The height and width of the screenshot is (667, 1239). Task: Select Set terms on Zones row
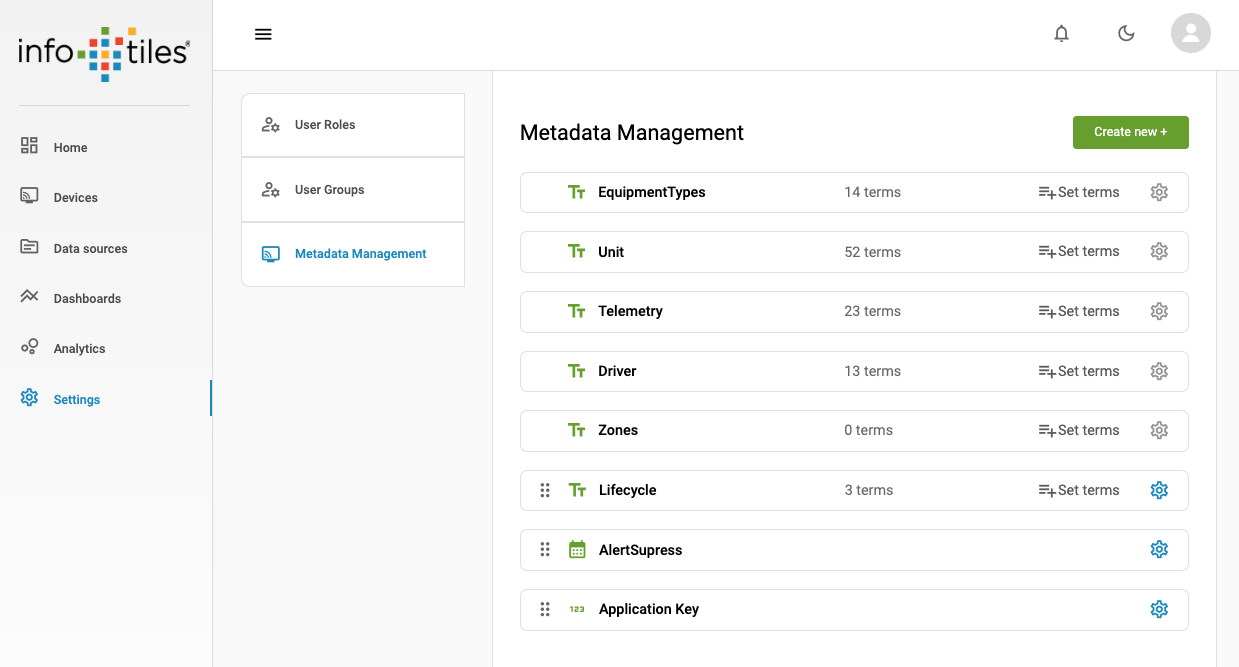tap(1078, 430)
